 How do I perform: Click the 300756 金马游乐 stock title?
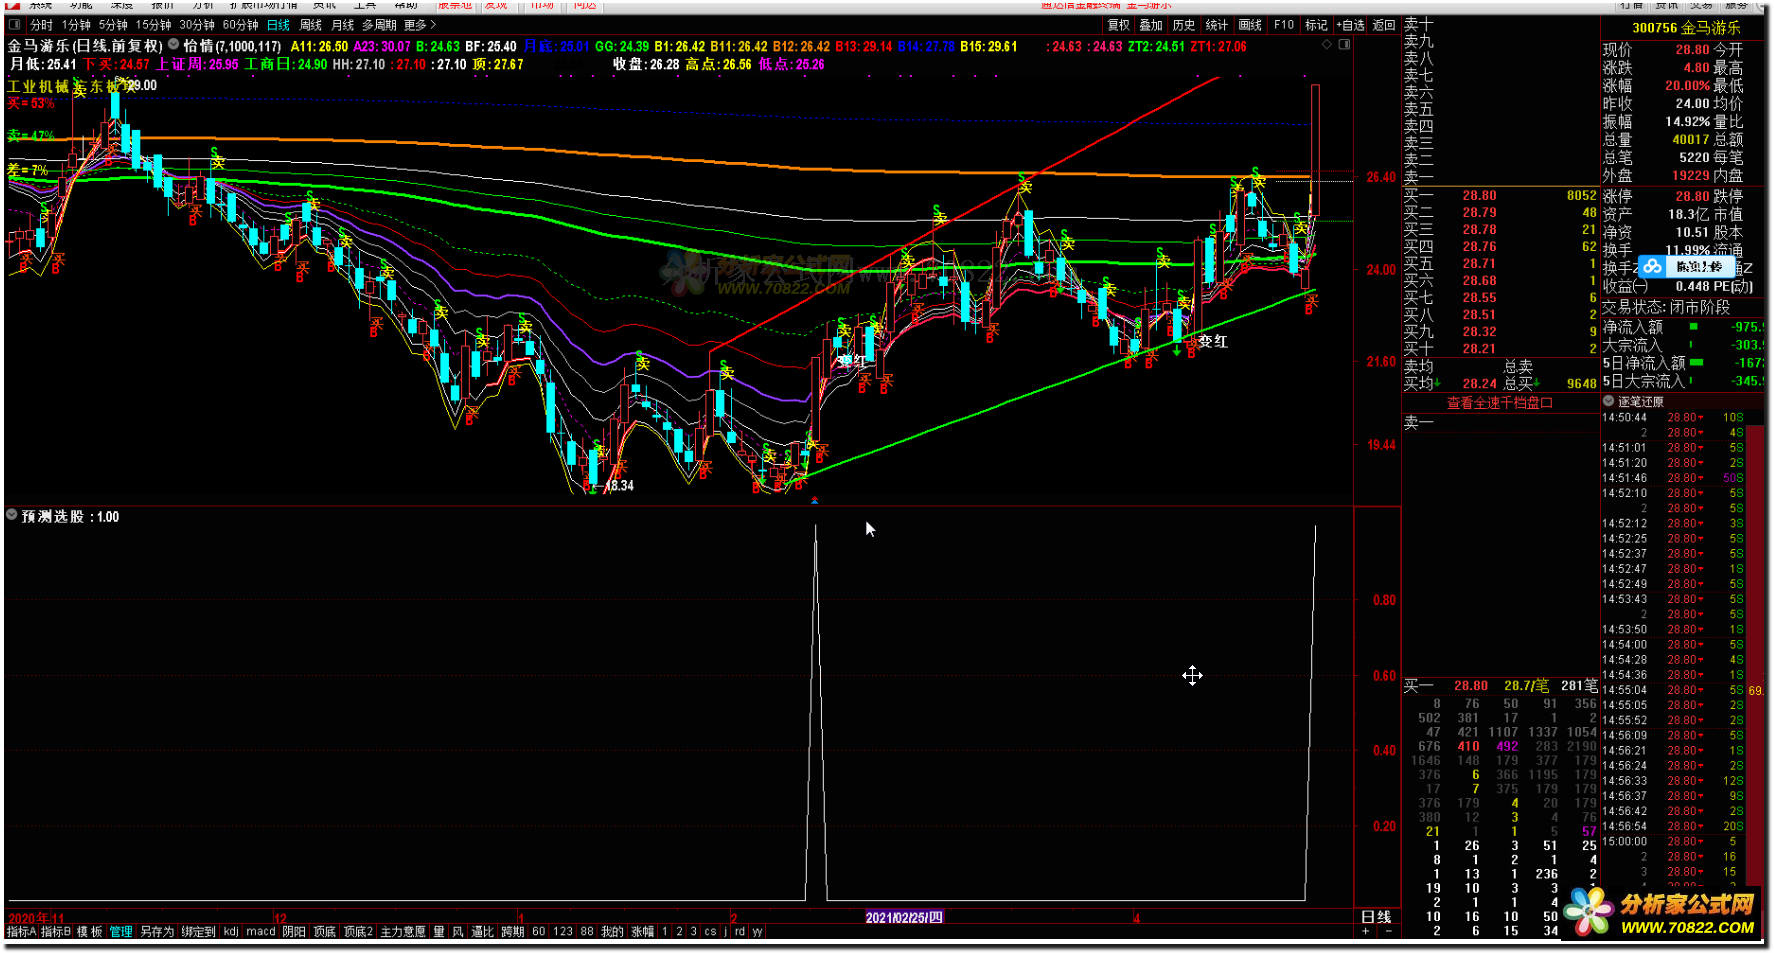(x=1686, y=28)
